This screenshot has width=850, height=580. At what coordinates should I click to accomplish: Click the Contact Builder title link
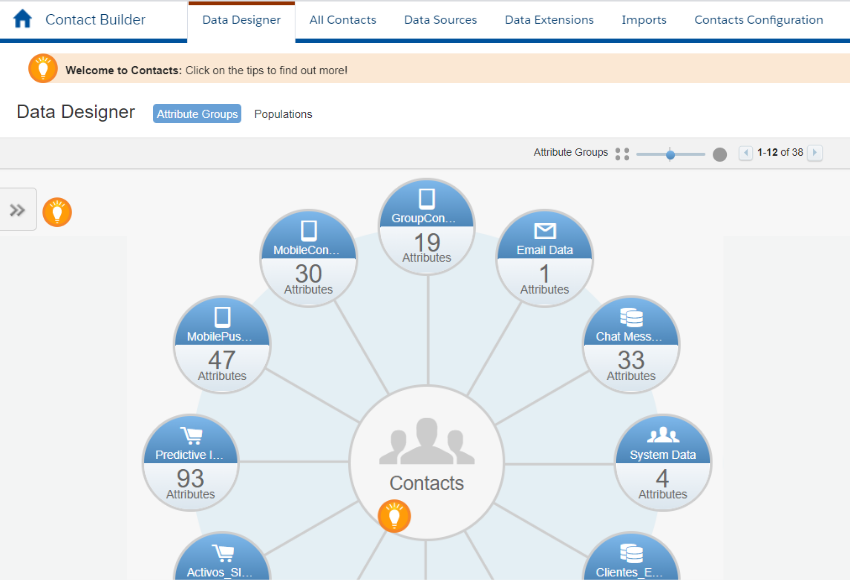(95, 20)
